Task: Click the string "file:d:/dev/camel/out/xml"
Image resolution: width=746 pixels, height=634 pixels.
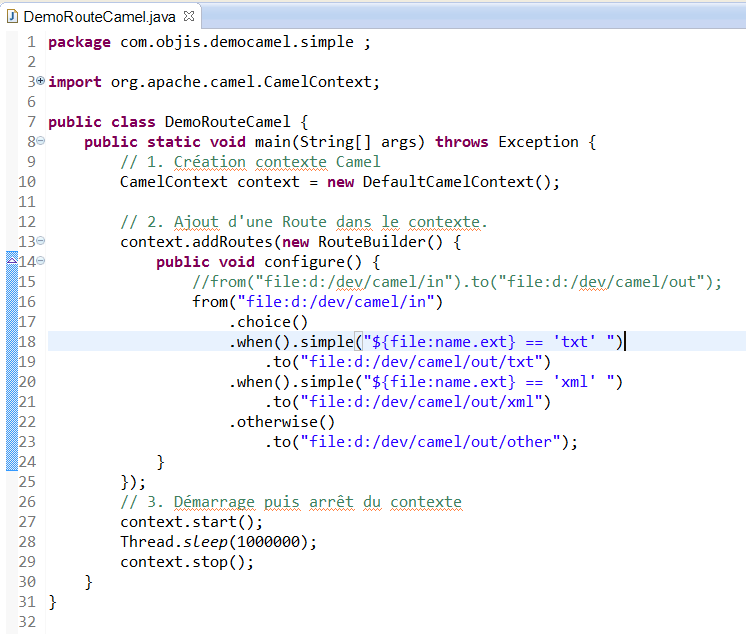Action: (421, 402)
